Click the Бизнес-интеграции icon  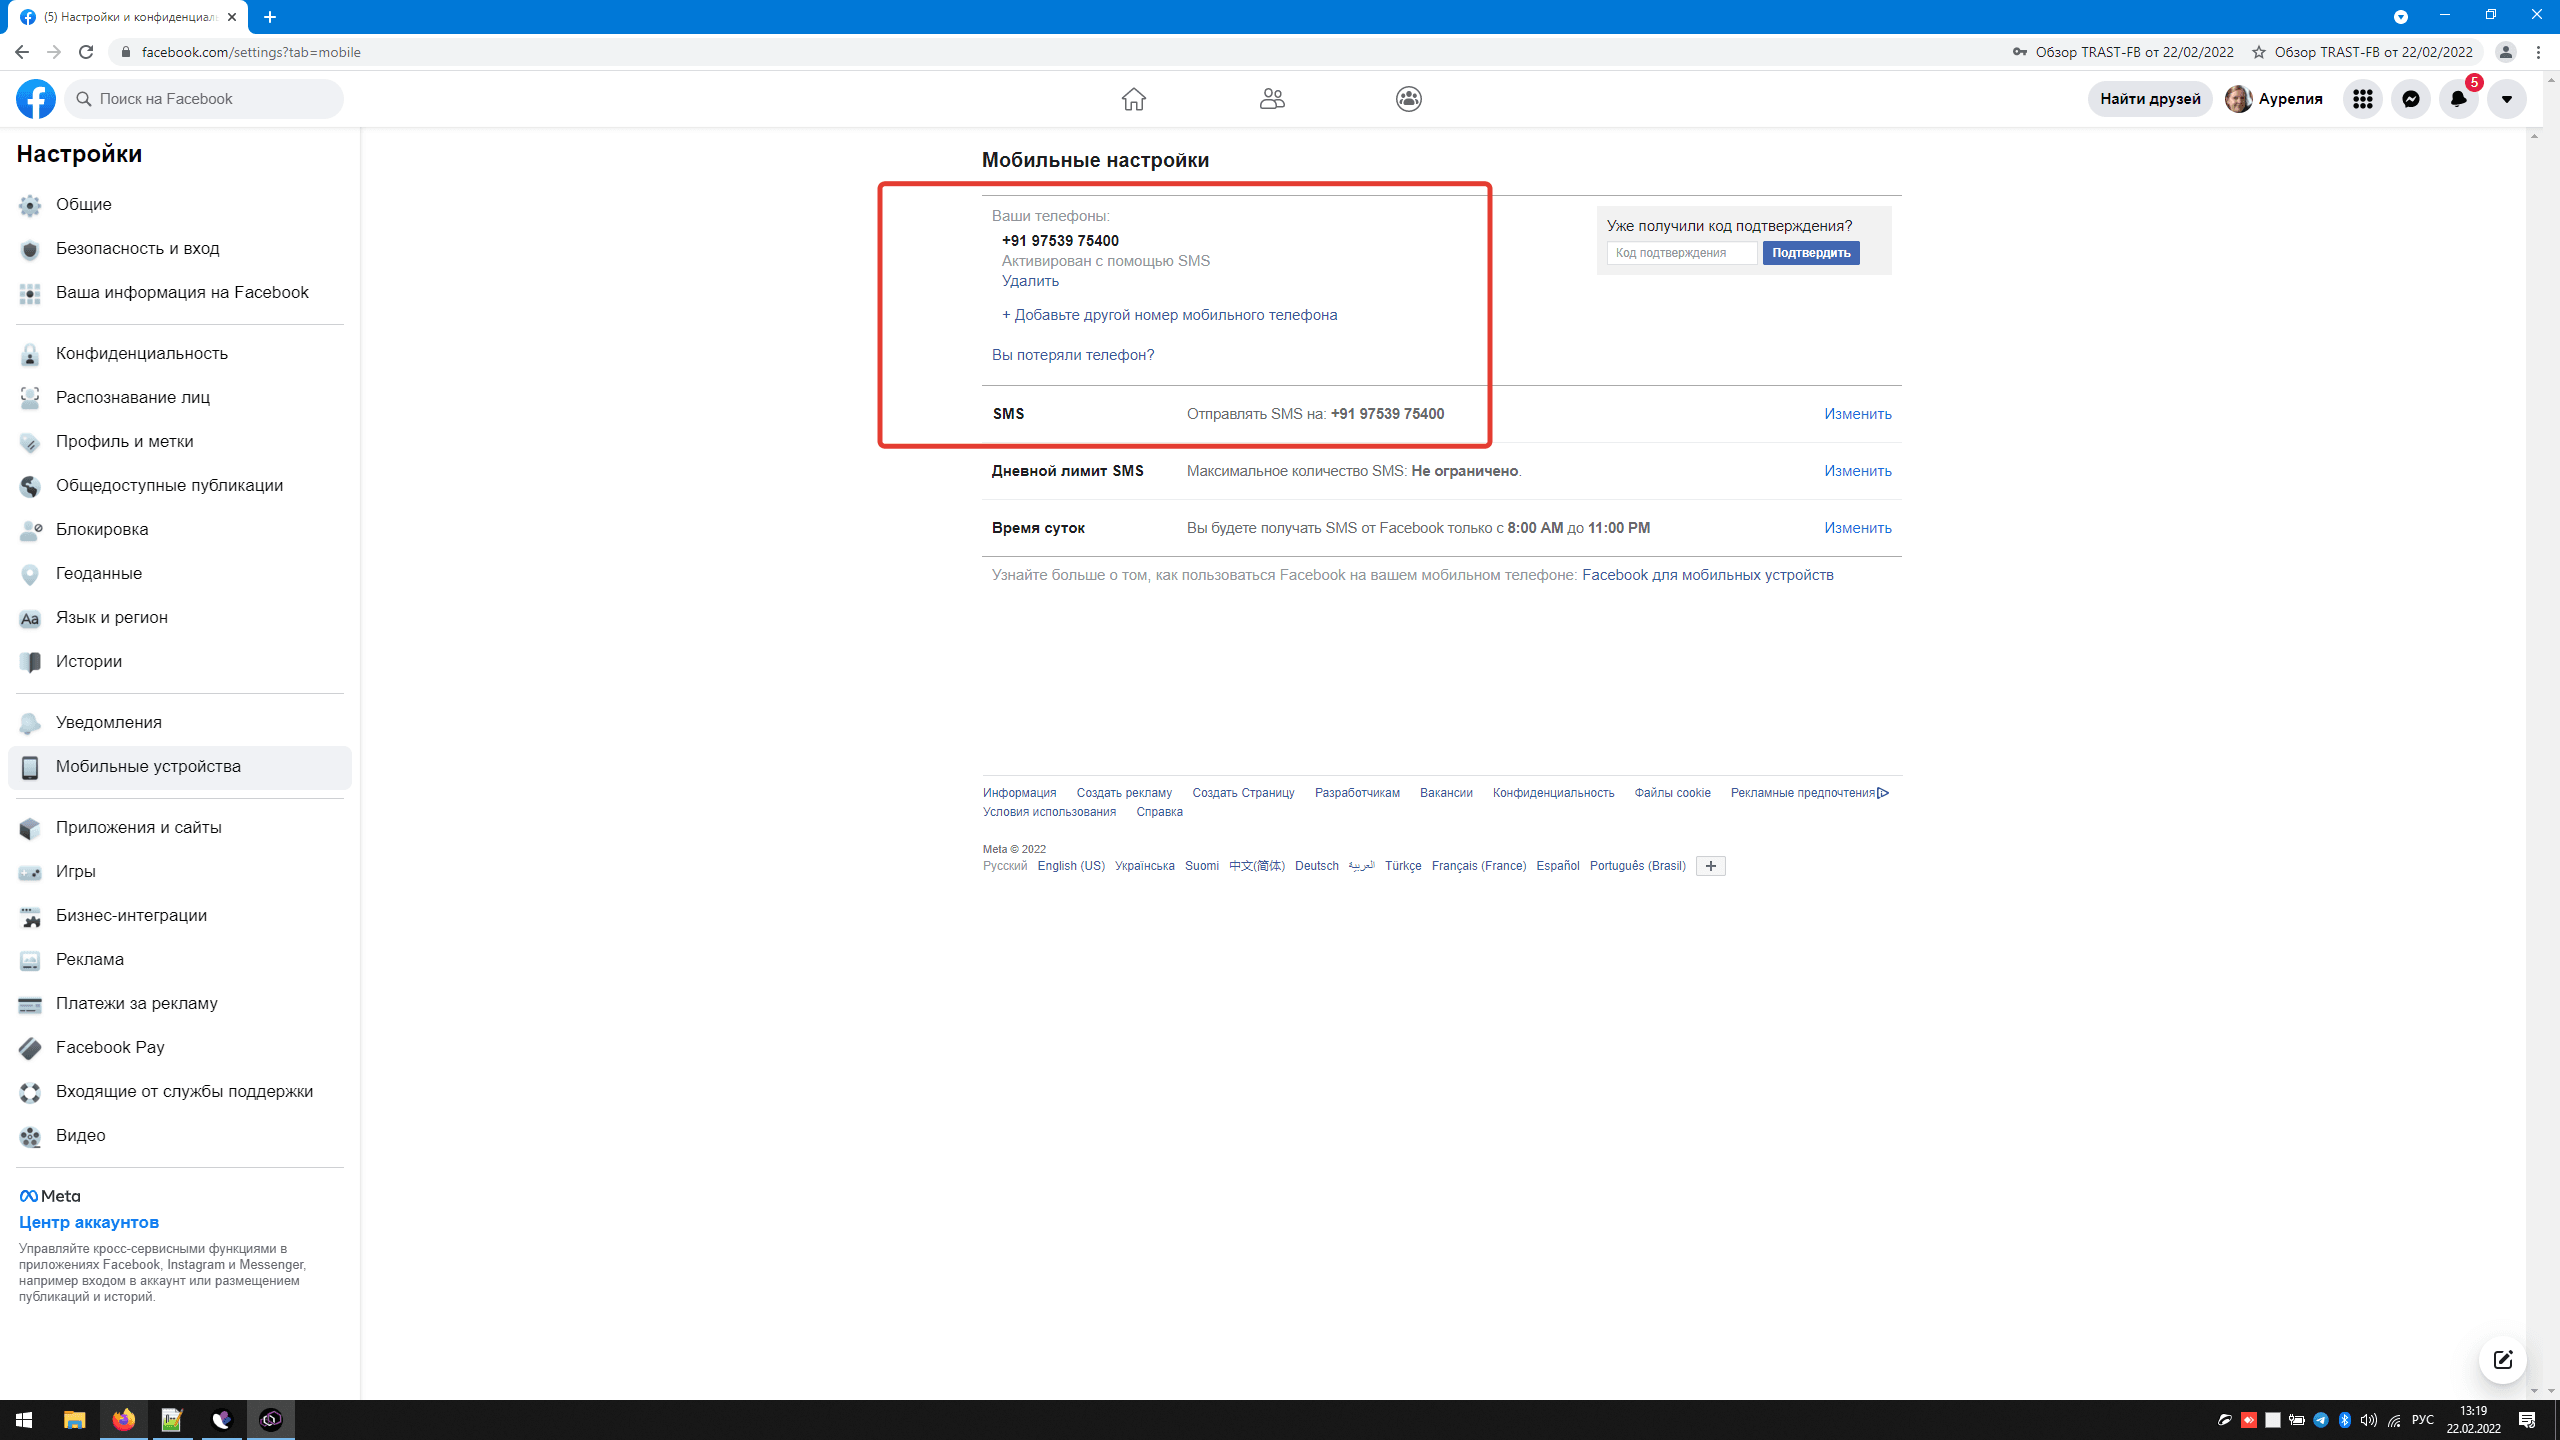pos(30,916)
